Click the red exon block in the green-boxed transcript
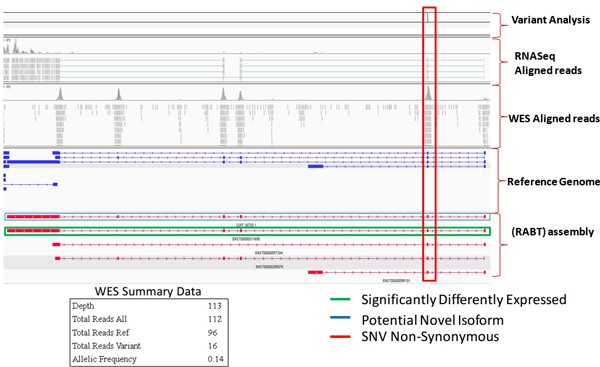The image size is (600, 367). [33, 230]
